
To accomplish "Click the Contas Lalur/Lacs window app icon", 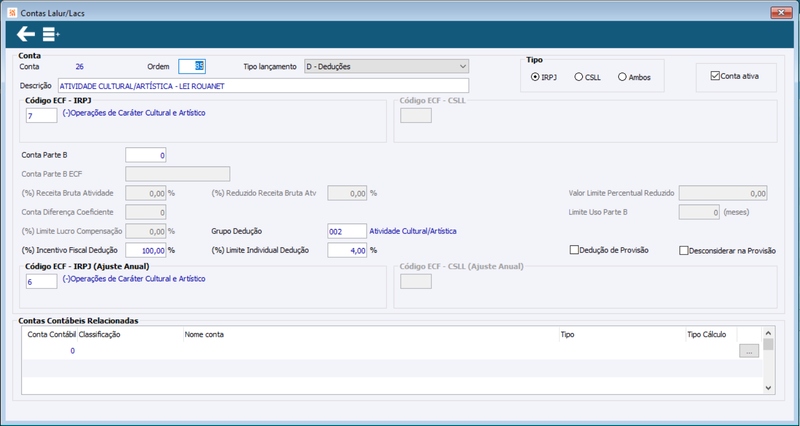I will (x=13, y=13).
